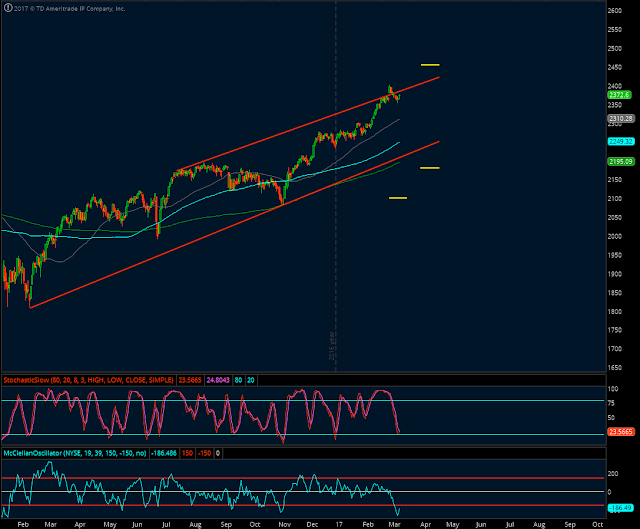Viewport: 640px width, 529px height.
Task: Click the 0 value box in the McClellan header
Action: (x=218, y=453)
